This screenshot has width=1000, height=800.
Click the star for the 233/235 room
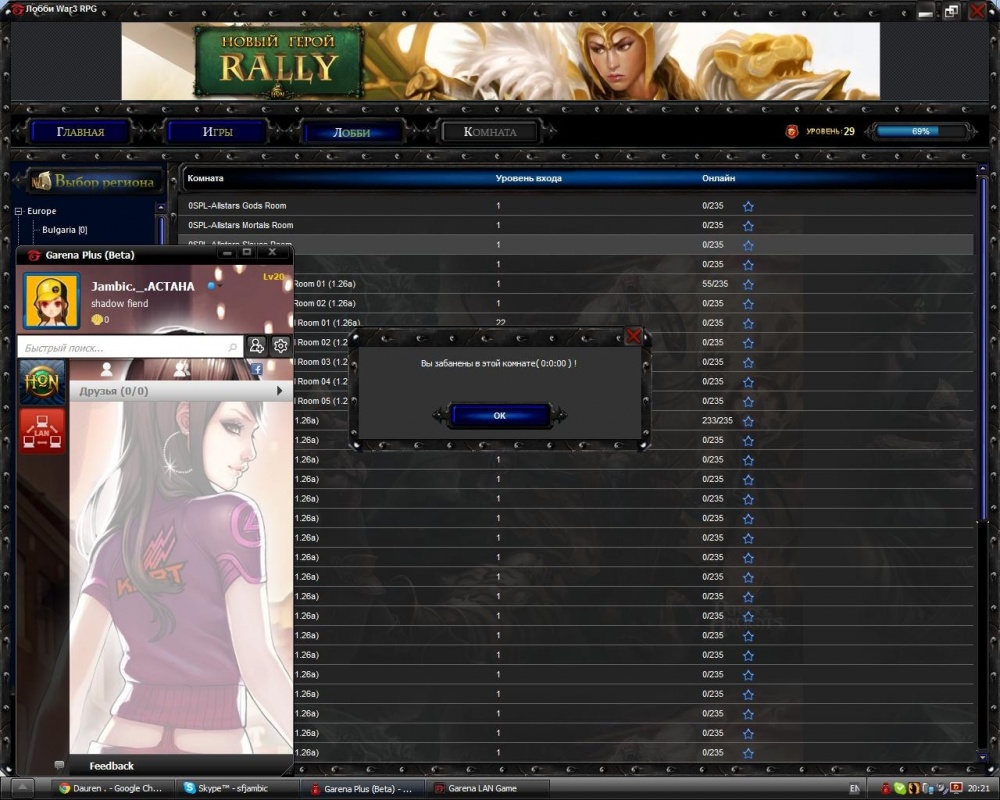(748, 421)
